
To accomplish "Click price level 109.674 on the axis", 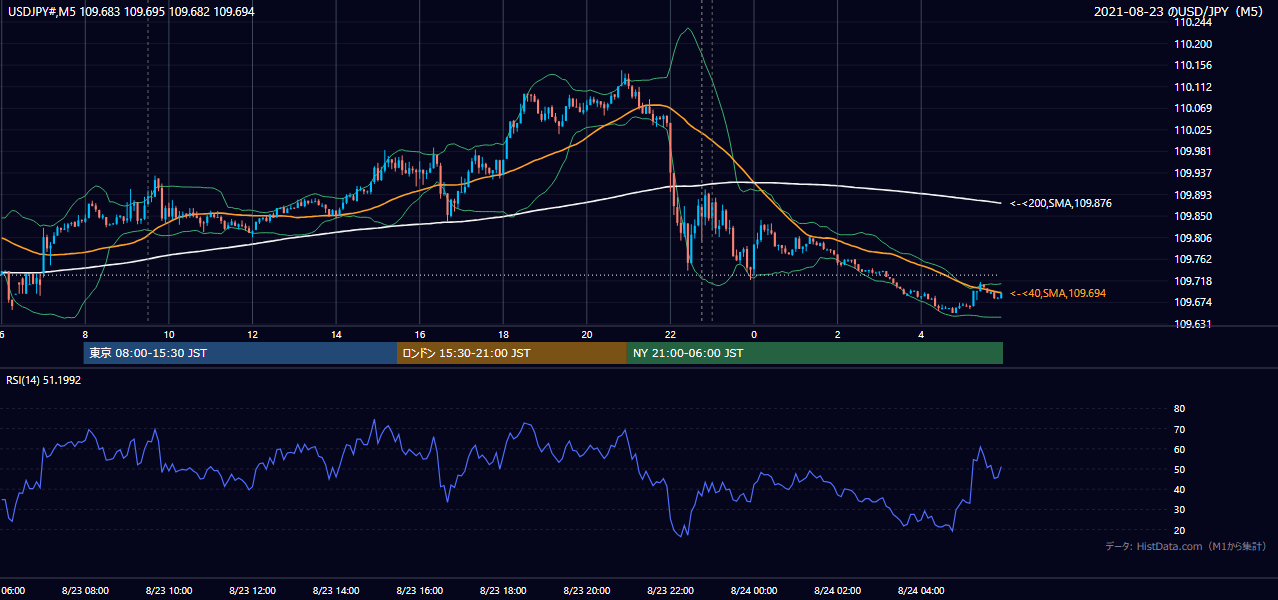I will [1194, 302].
